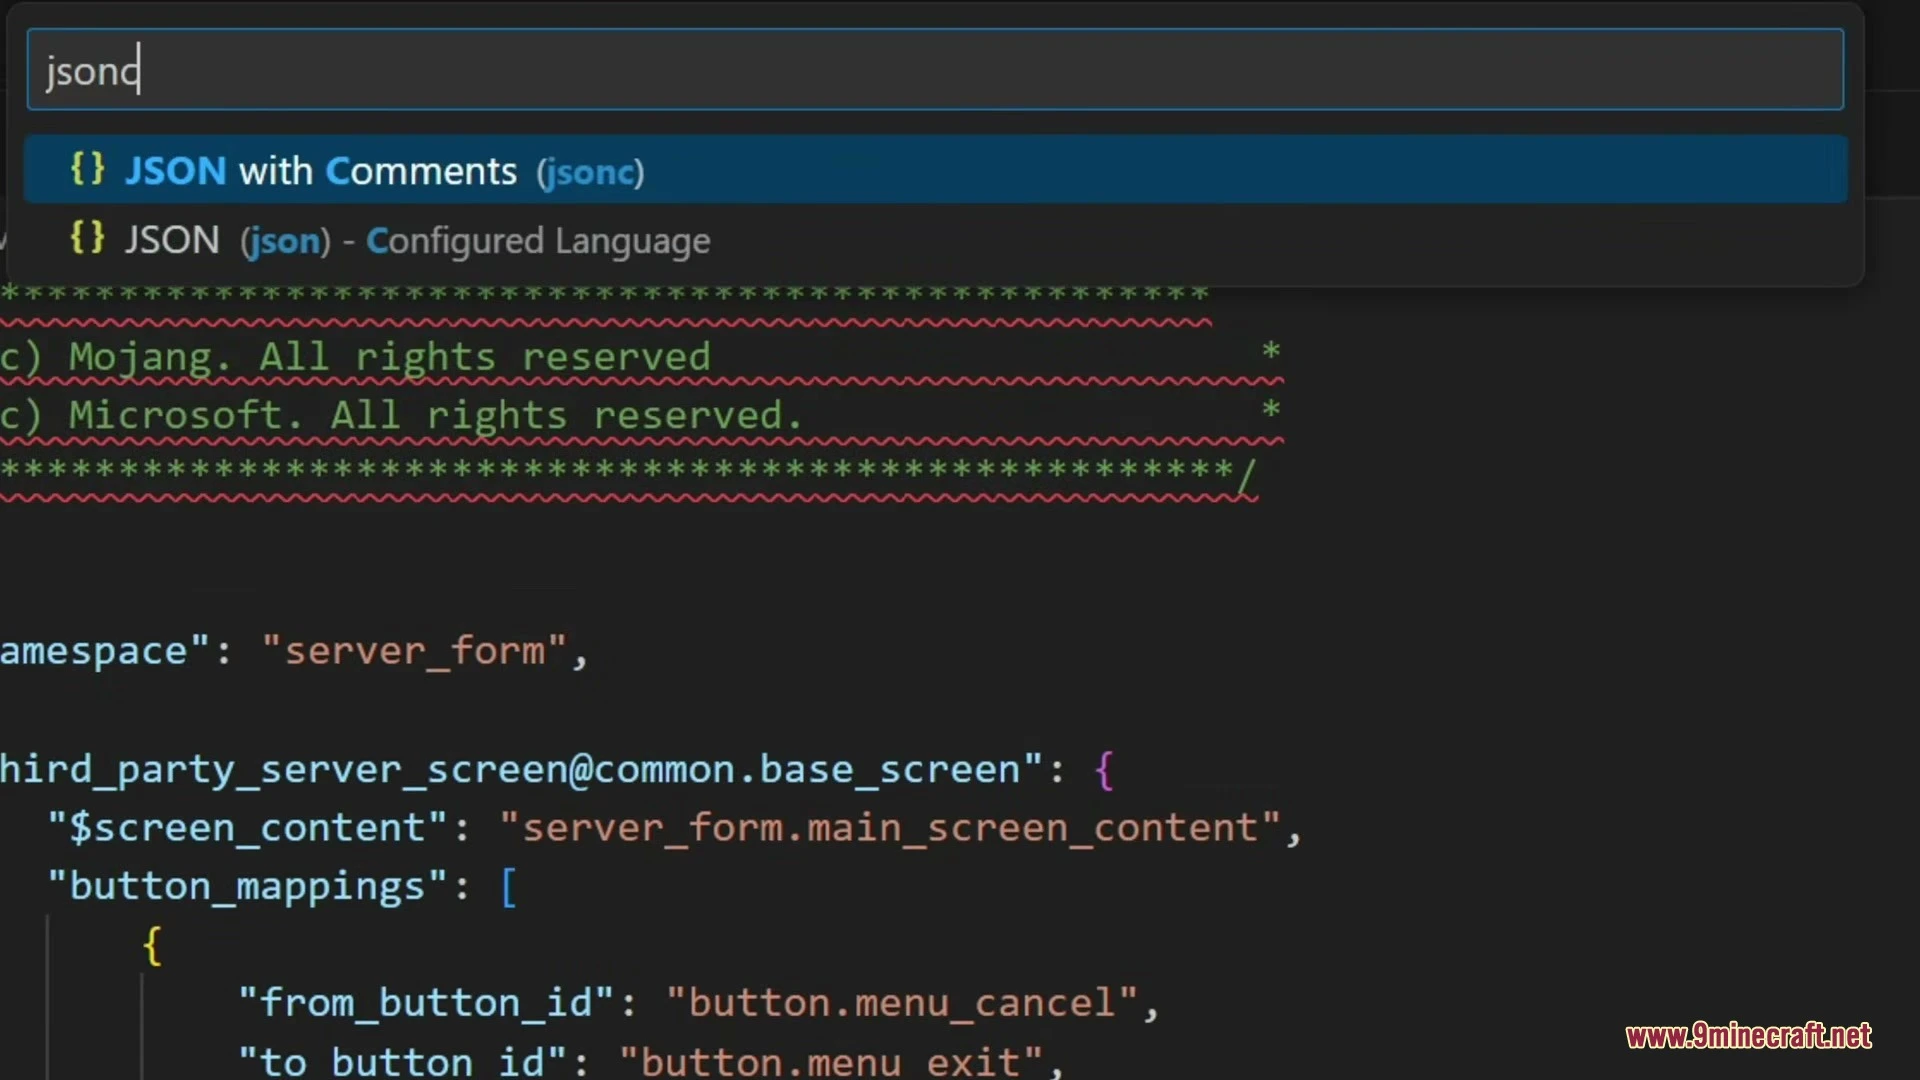Image resolution: width=1920 pixels, height=1080 pixels.
Task: Select JSON (json) Configured Language option
Action: [x=935, y=240]
